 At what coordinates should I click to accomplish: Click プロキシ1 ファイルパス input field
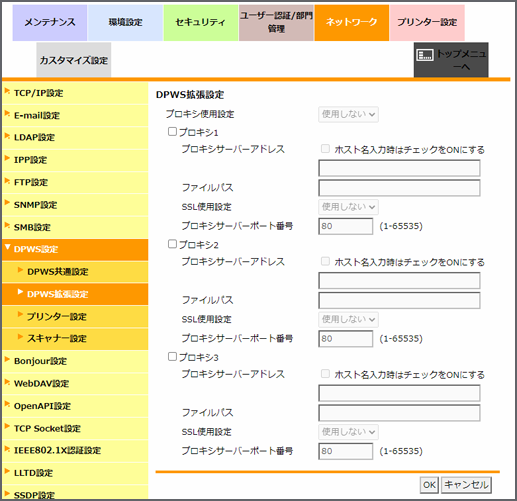pyautogui.click(x=399, y=188)
